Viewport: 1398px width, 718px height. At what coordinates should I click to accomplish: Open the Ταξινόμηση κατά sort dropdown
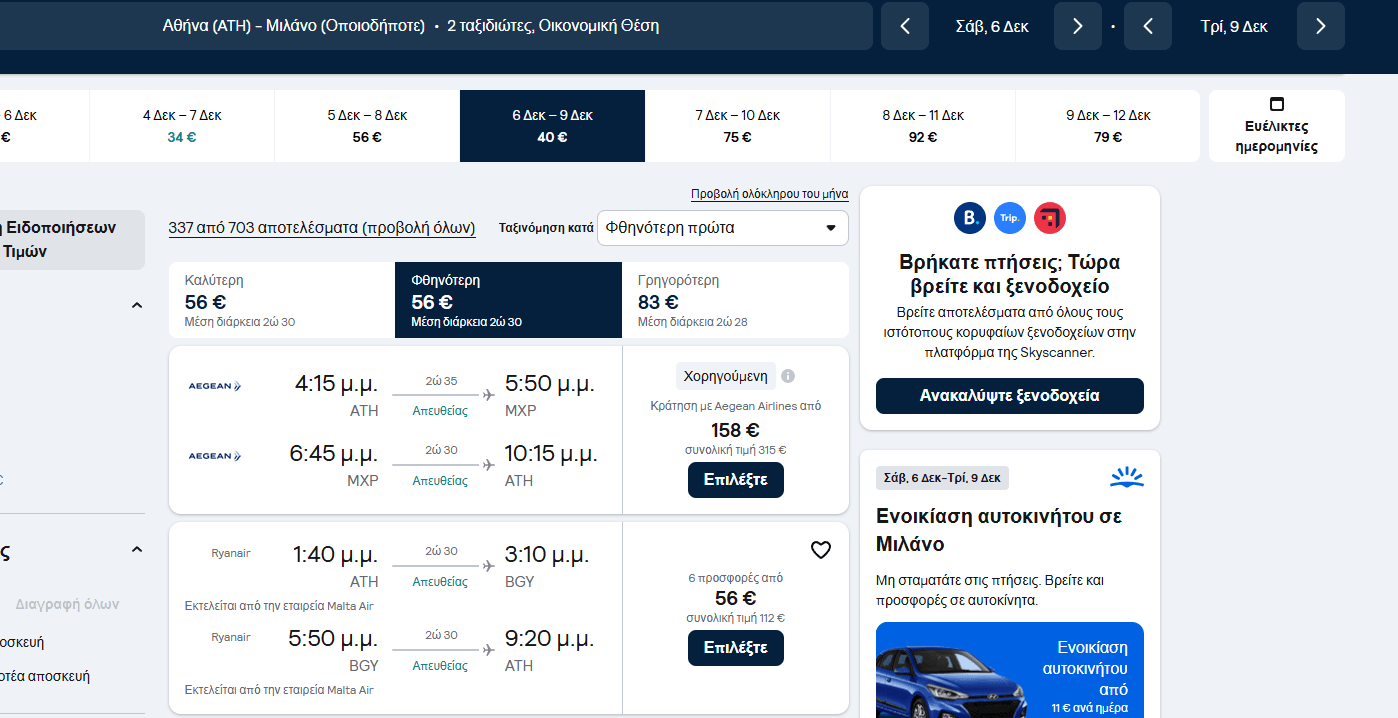722,228
